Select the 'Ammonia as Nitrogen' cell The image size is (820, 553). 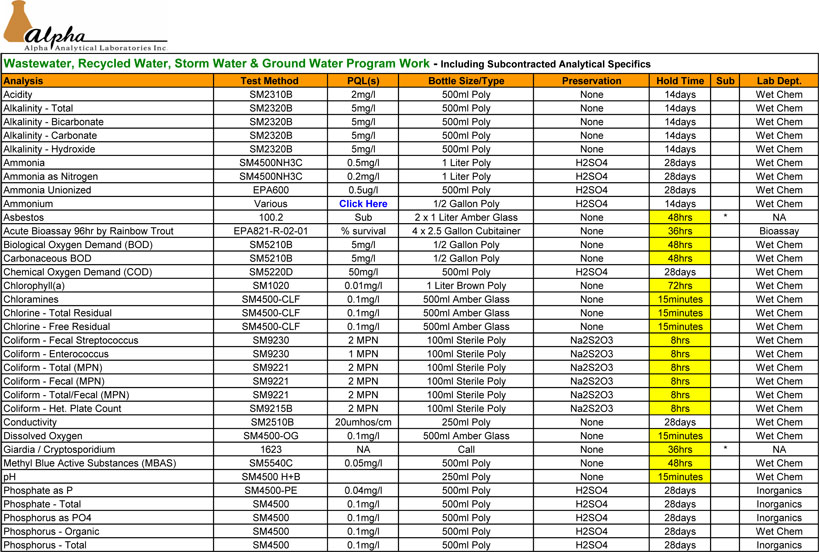click(107, 176)
